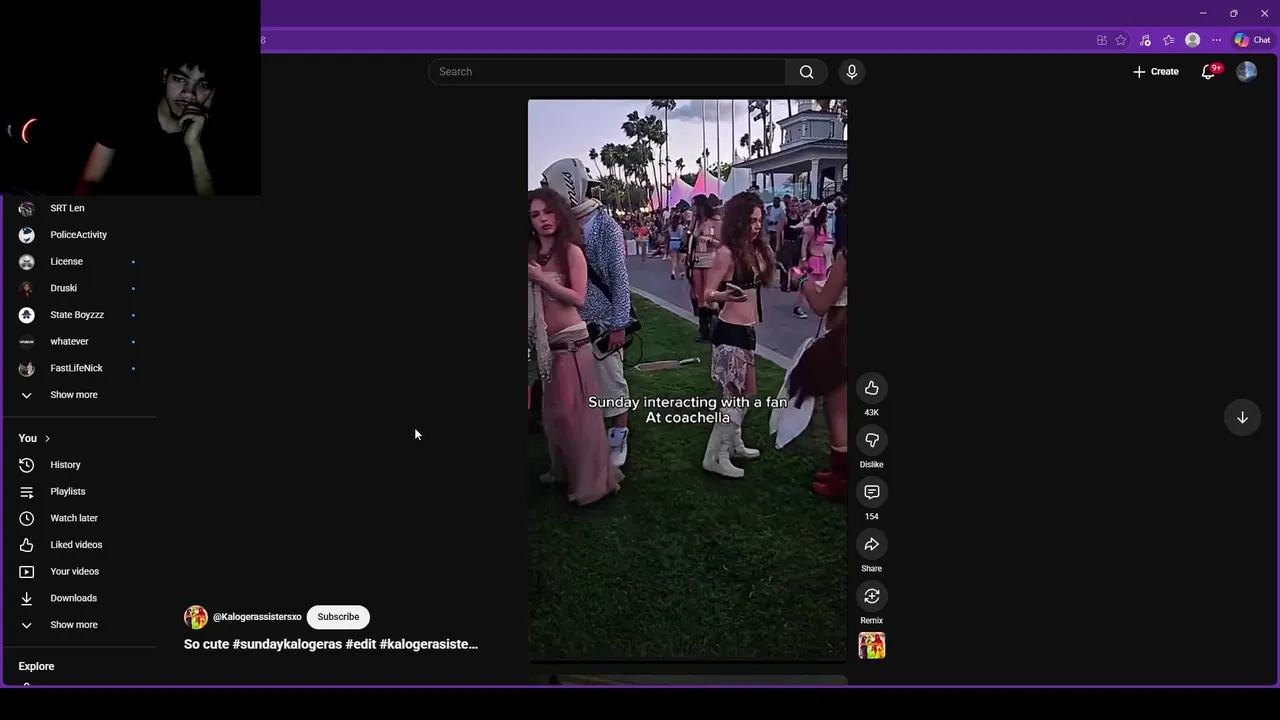Open the Kalogerassistersxo channel avatar
1280x720 pixels.
(195, 617)
